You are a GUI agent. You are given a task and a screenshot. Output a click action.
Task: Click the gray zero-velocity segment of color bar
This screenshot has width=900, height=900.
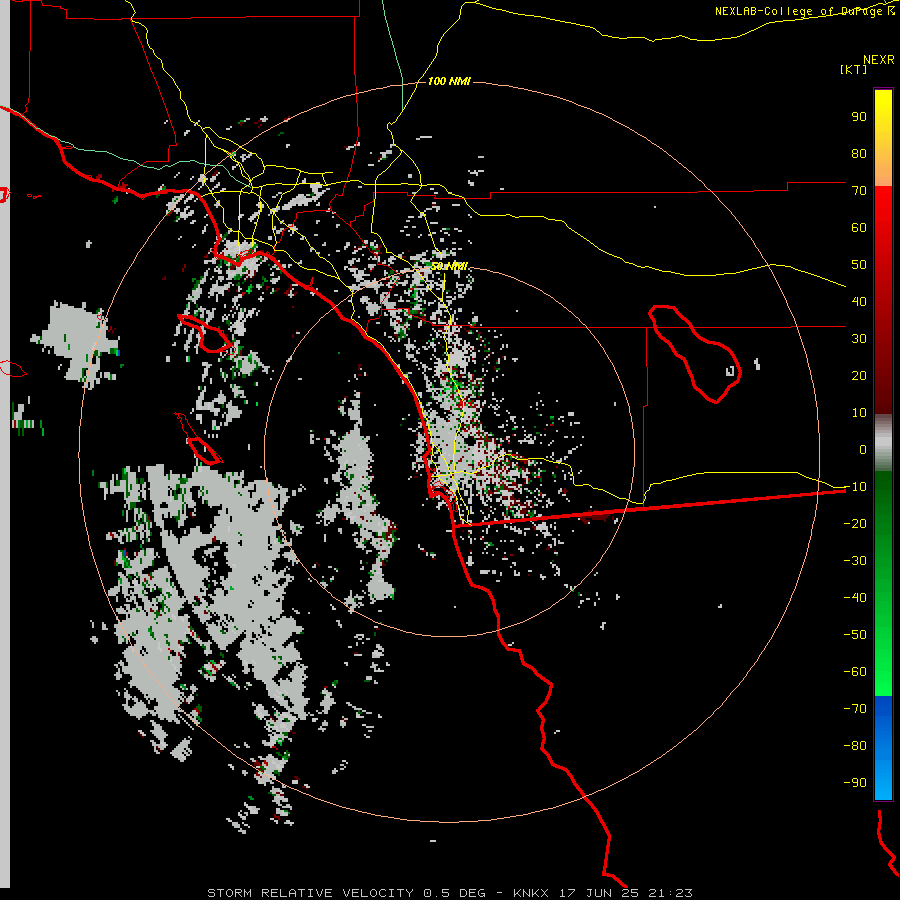pos(883,443)
